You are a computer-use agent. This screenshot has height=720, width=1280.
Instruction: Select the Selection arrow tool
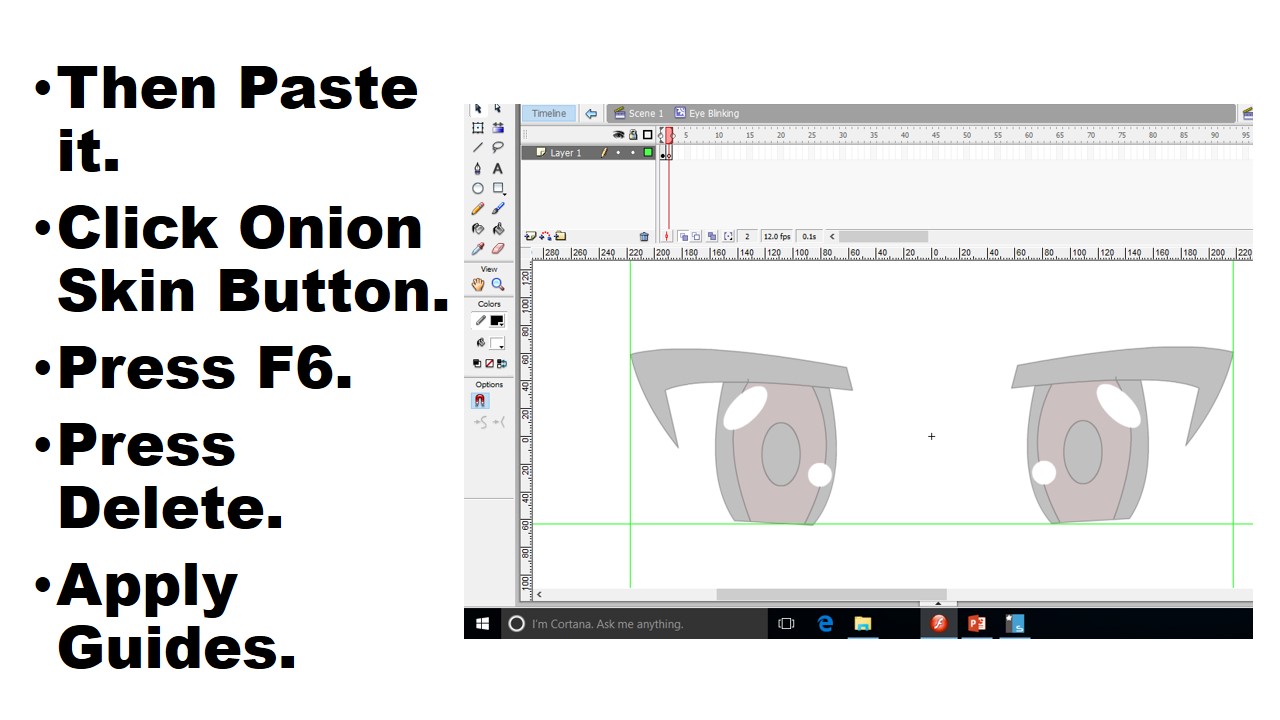click(x=476, y=108)
